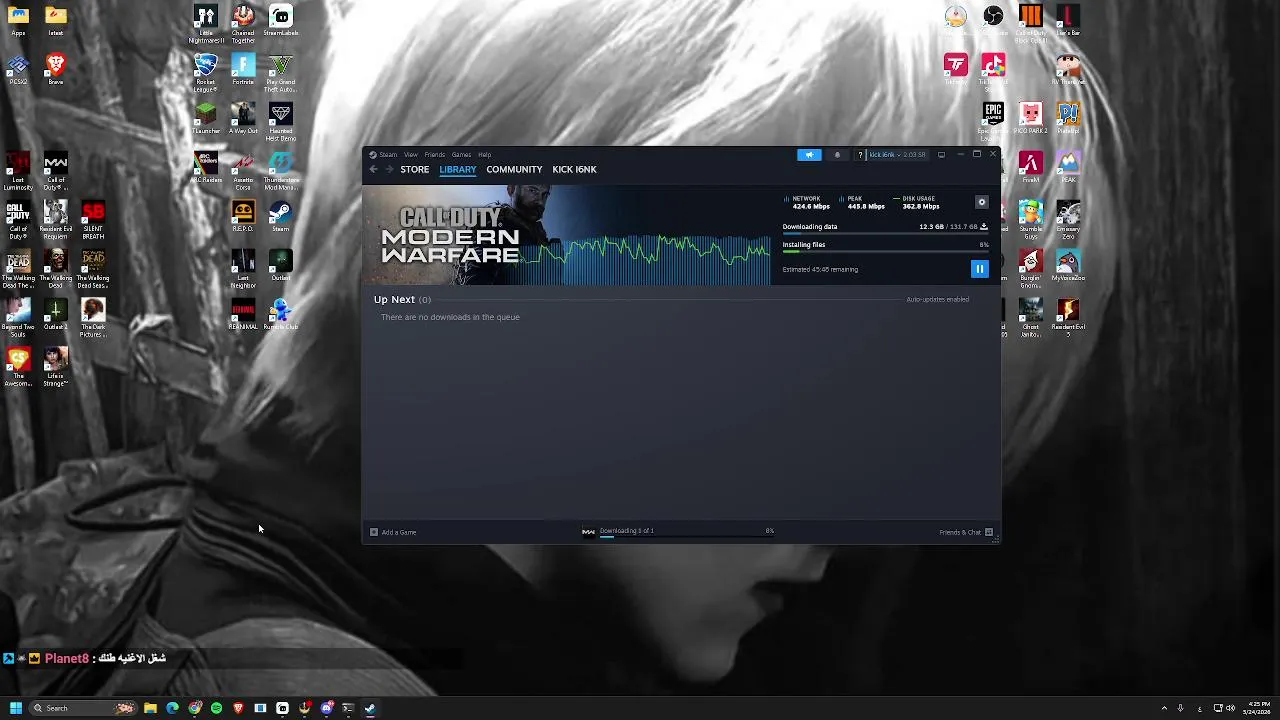Click the blue announcements megaphone button
The image size is (1280, 720).
809,155
